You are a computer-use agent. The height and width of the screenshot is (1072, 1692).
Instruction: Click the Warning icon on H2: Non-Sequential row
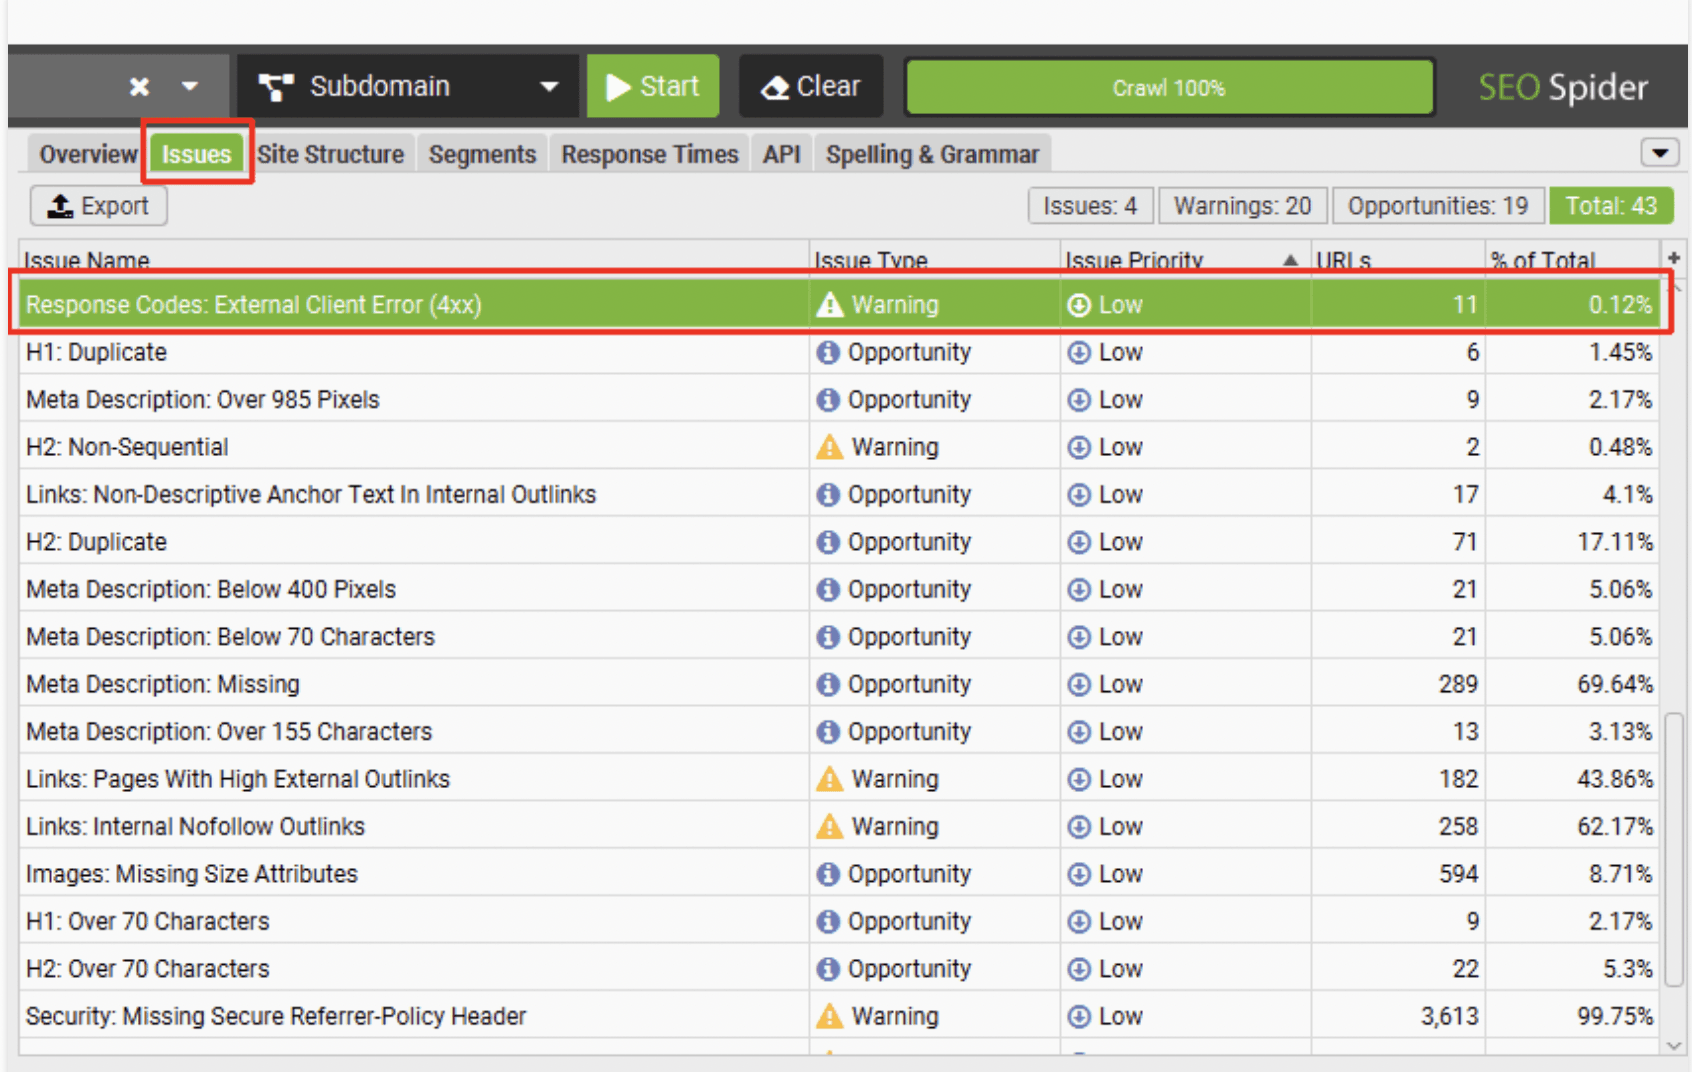828,446
